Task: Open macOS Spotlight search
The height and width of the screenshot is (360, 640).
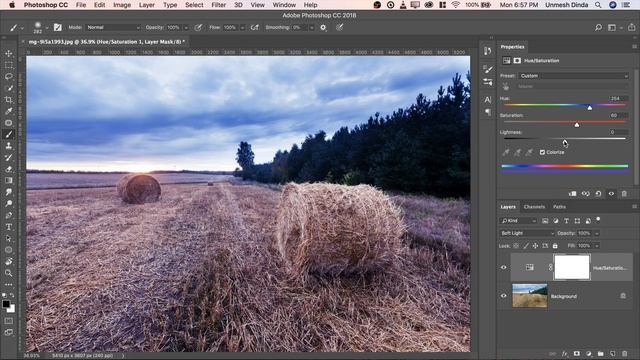Action: point(598,5)
